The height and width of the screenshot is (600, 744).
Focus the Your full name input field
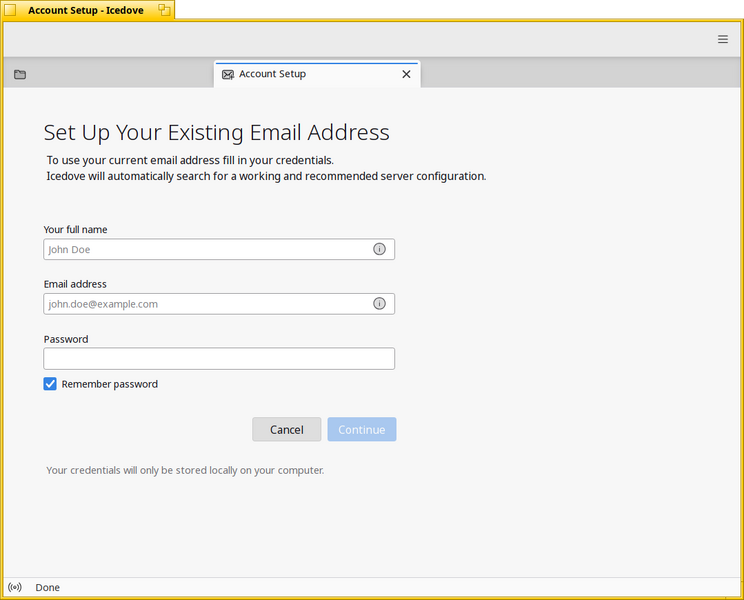[x=219, y=249]
